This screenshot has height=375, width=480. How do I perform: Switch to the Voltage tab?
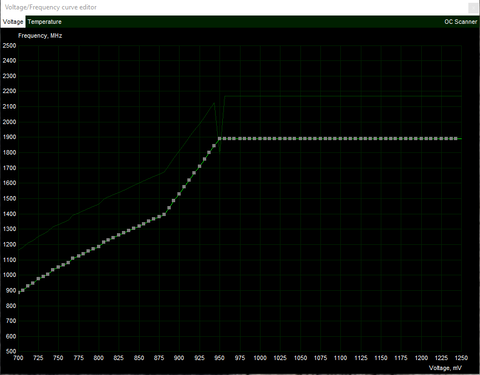point(13,22)
